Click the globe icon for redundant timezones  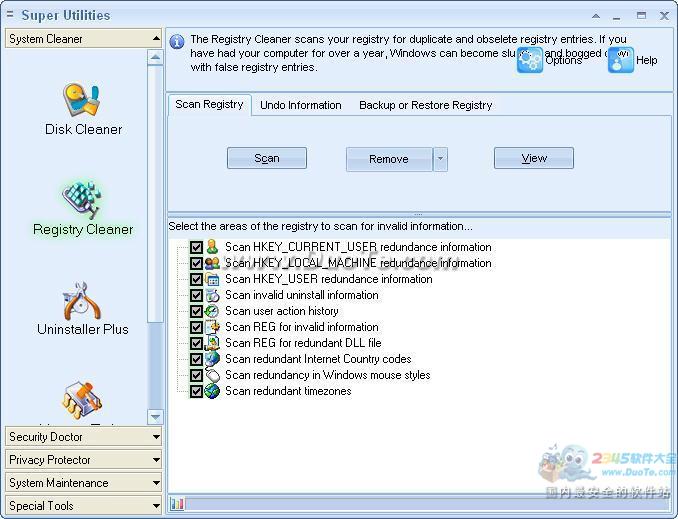(x=212, y=391)
